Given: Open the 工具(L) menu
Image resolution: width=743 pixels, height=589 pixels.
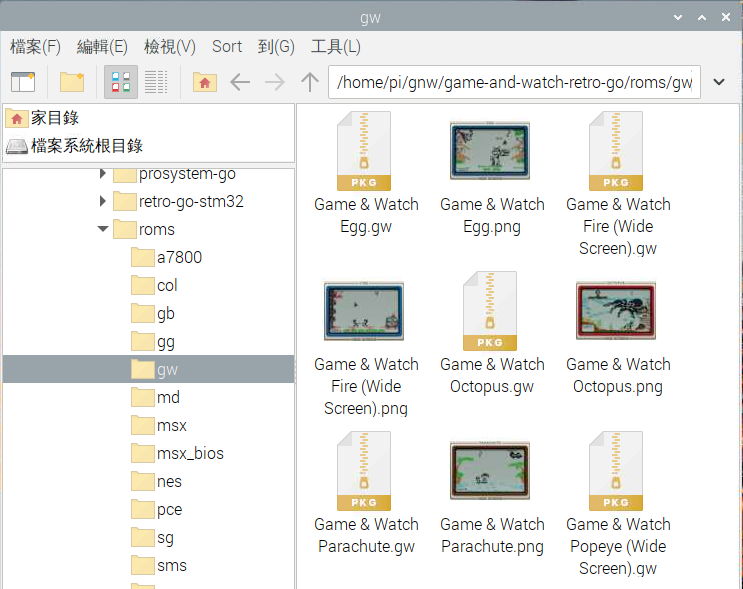Looking at the screenshot, I should click(336, 46).
